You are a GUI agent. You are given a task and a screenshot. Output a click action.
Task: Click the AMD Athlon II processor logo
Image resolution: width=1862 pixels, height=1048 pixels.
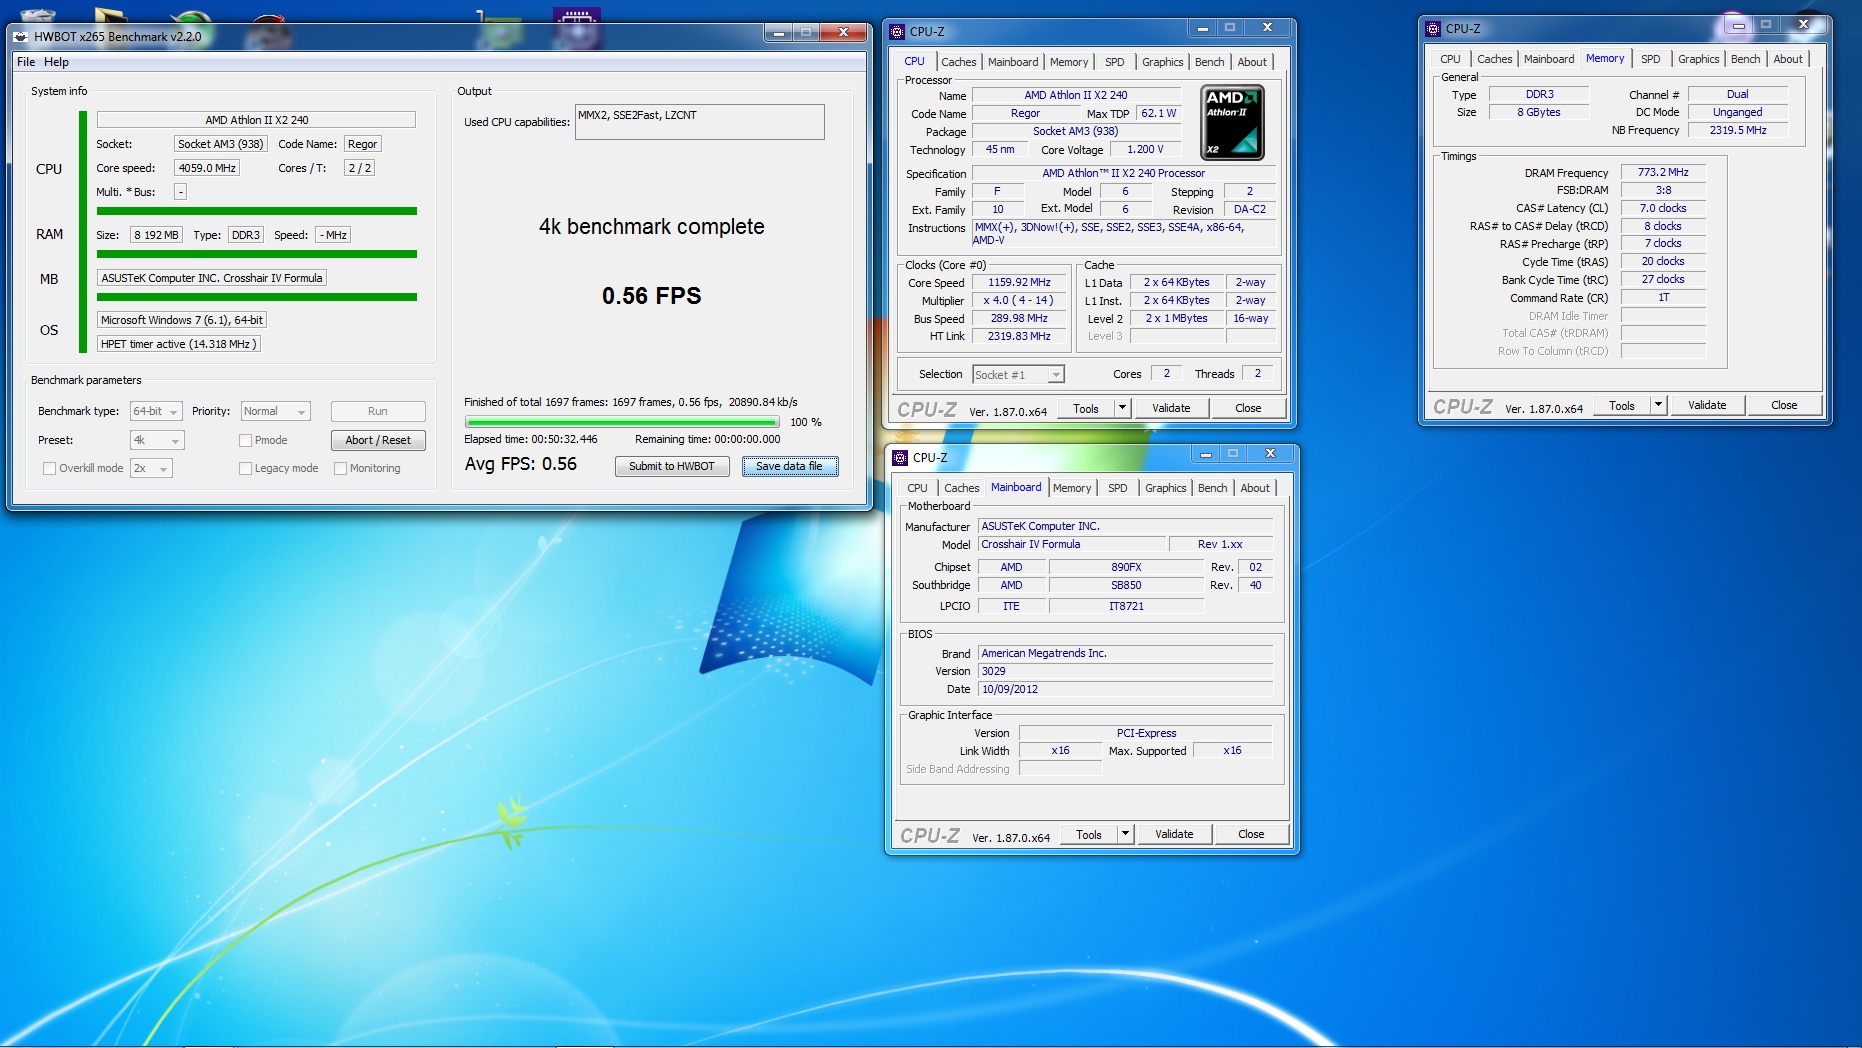(x=1232, y=122)
